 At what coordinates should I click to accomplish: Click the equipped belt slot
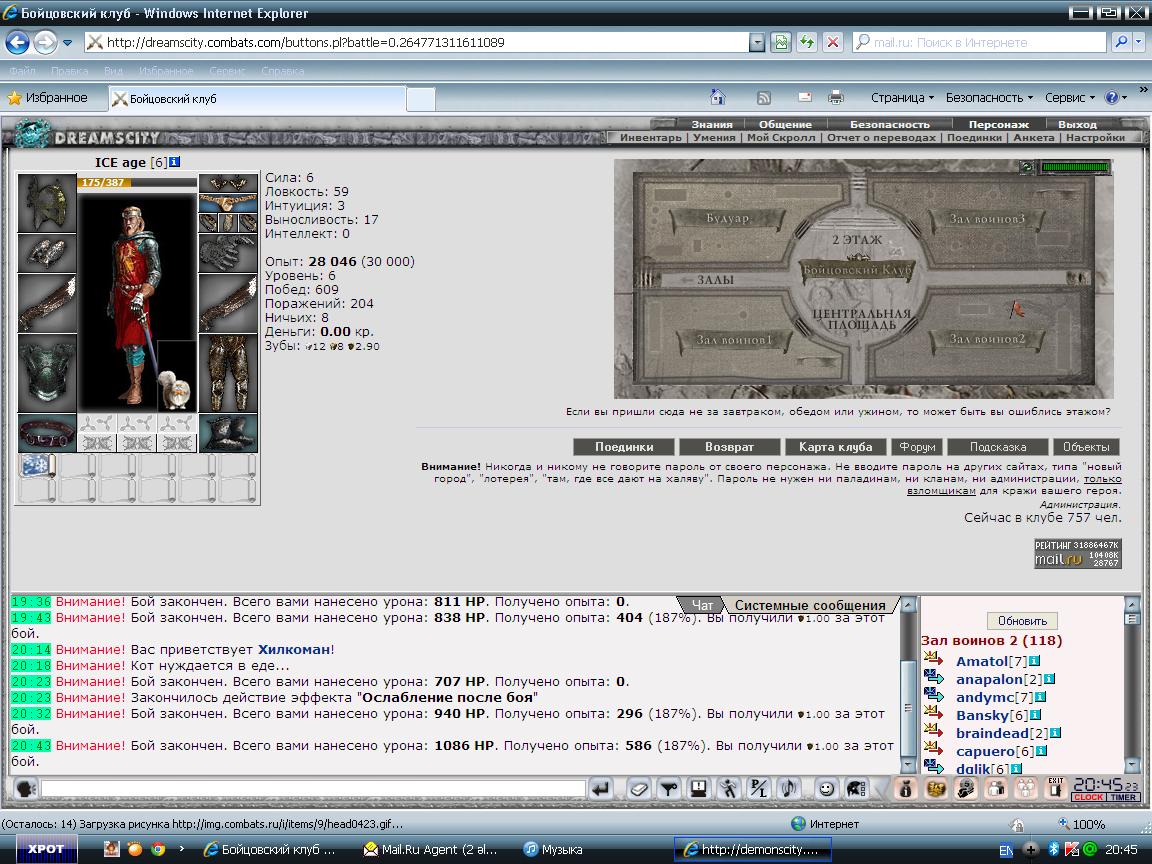tap(47, 433)
